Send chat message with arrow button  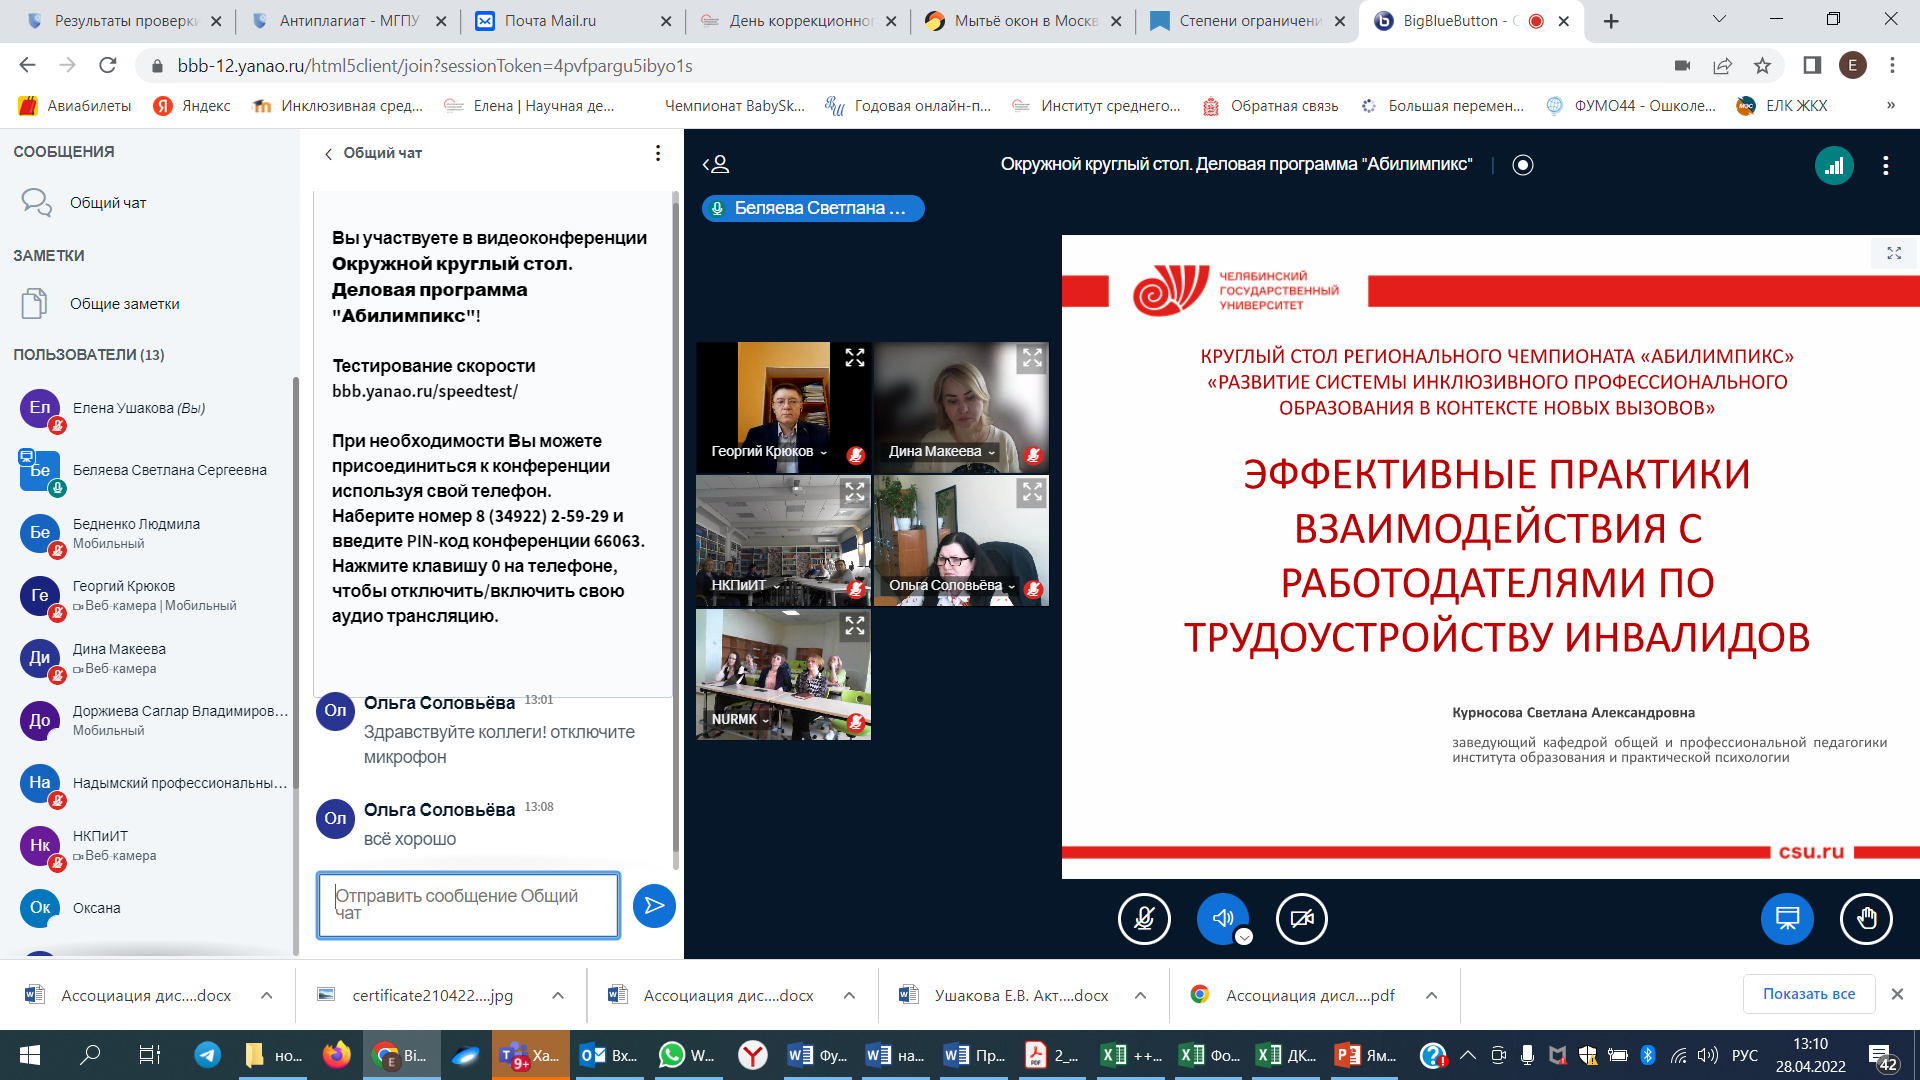click(654, 906)
